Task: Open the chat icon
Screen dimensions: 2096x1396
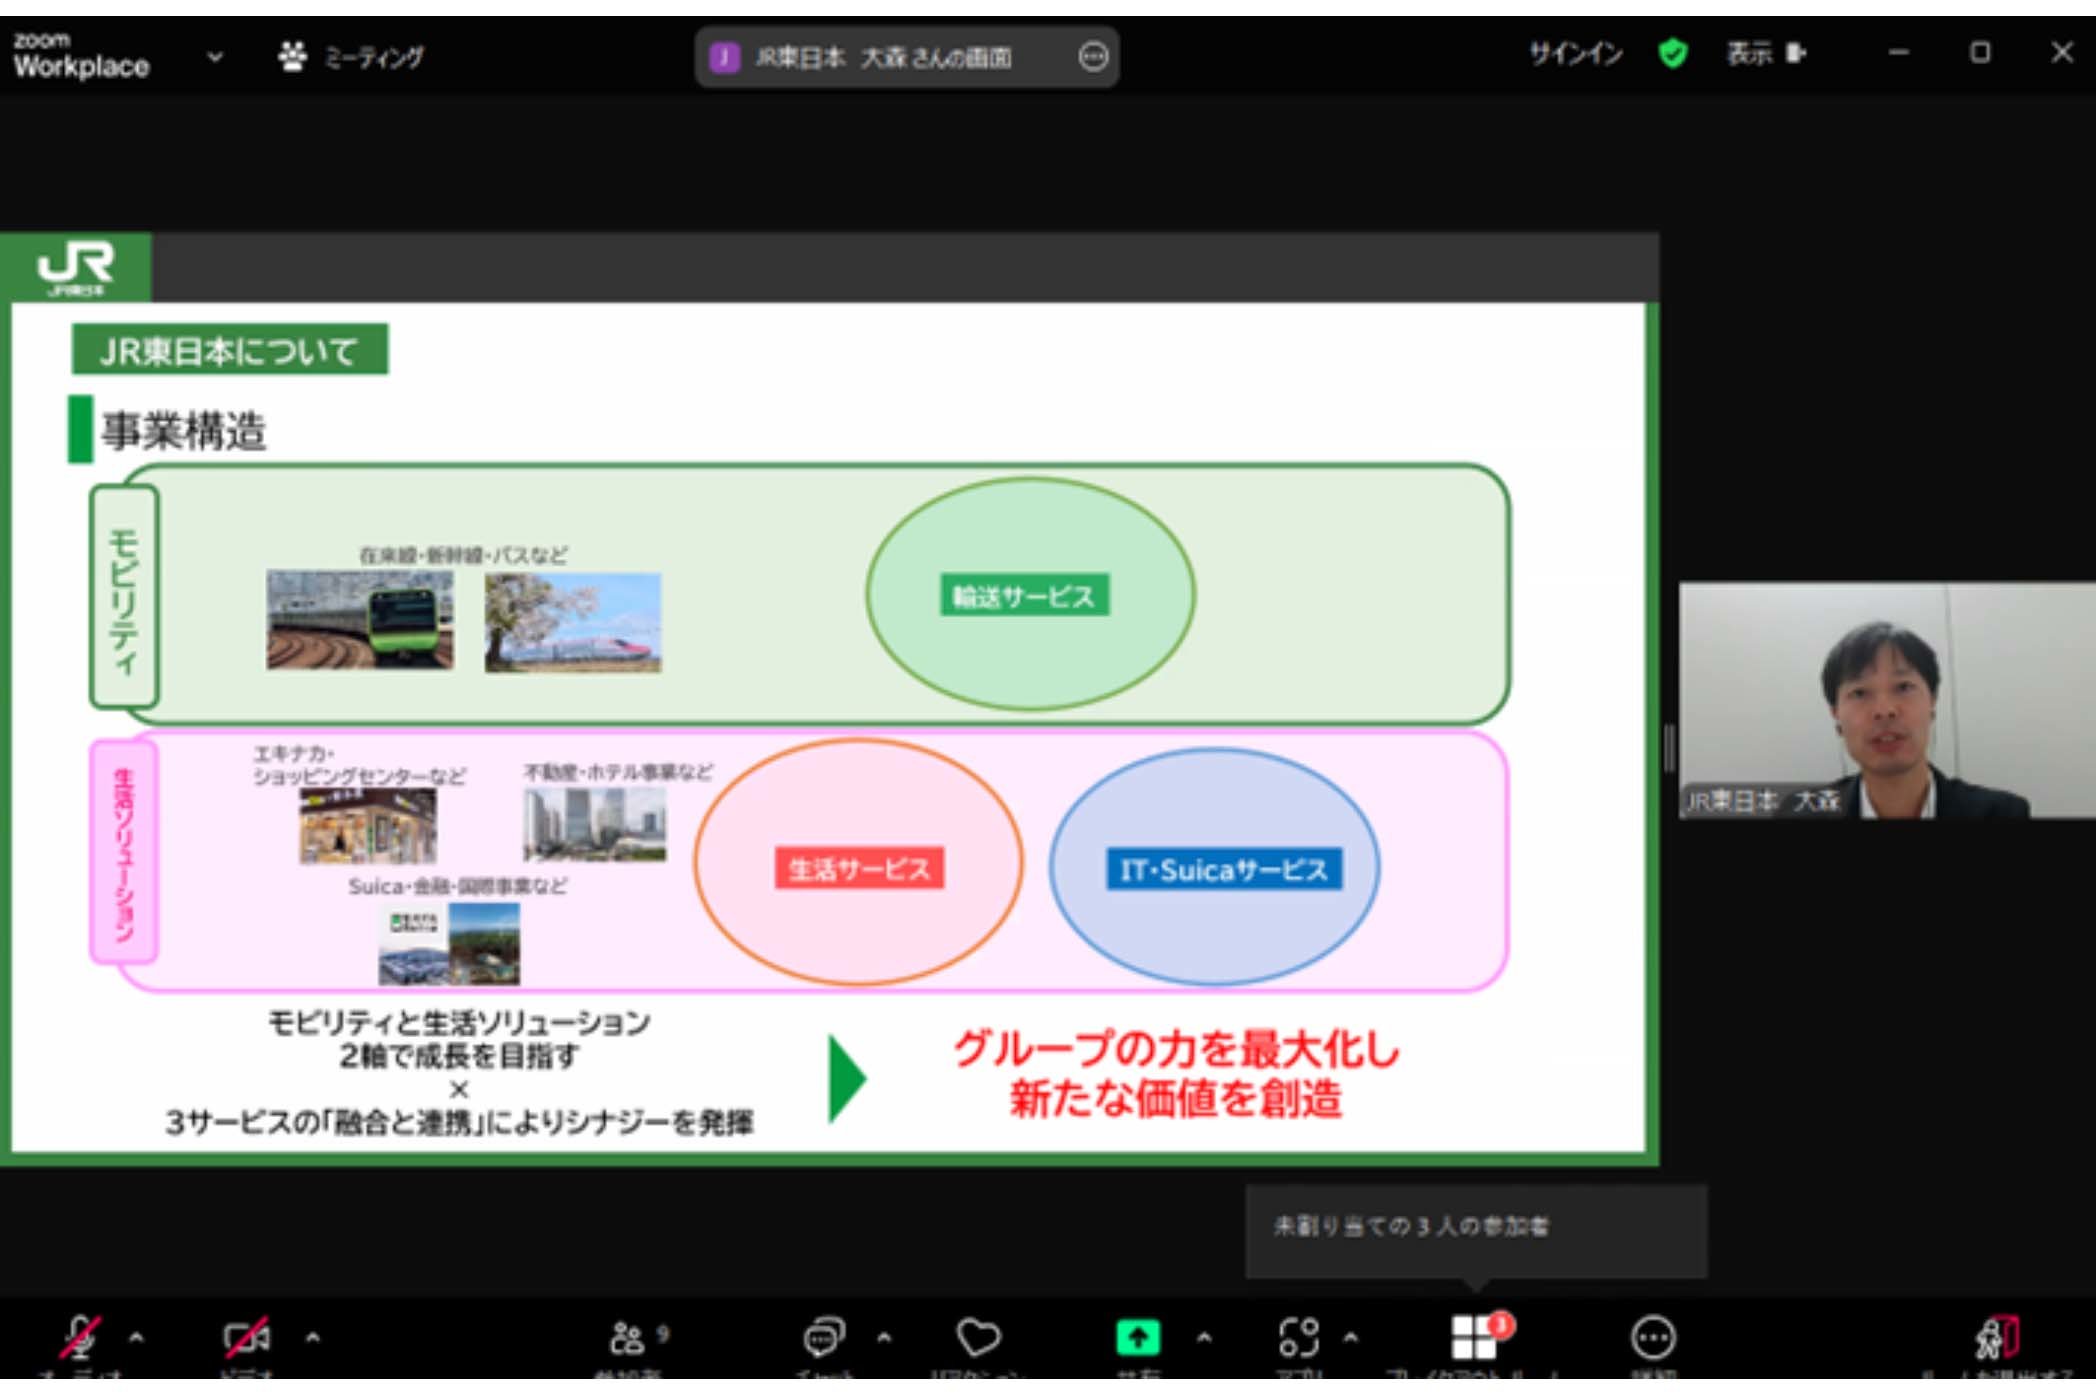Action: (x=824, y=1337)
